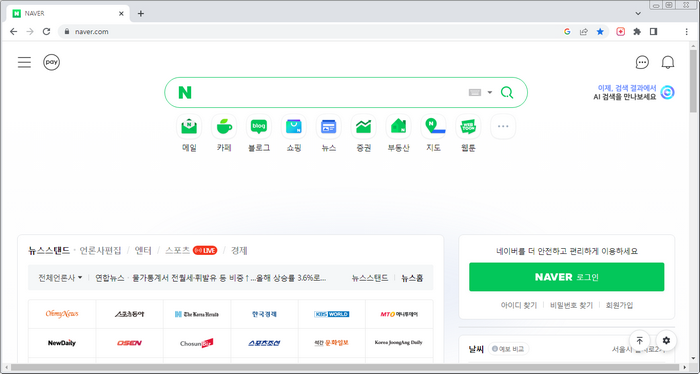Open the notifications bell icon
The width and height of the screenshot is (700, 374).
tap(667, 62)
